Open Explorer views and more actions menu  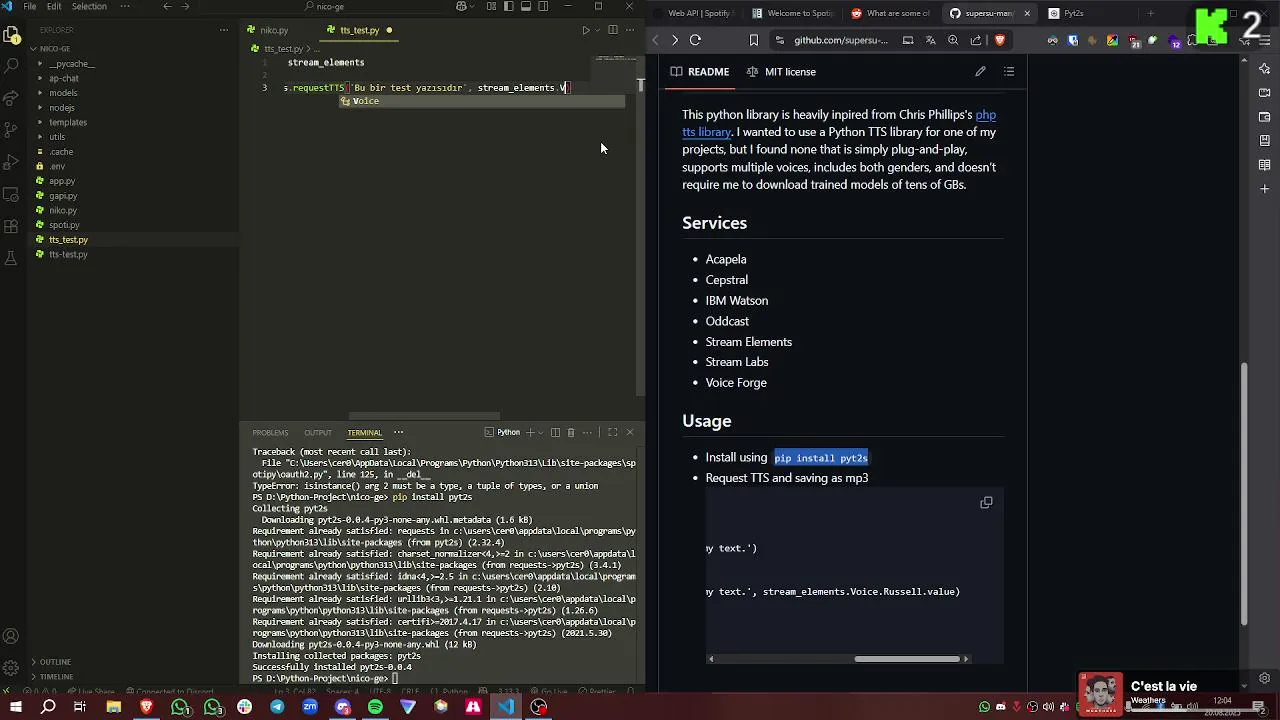(224, 30)
